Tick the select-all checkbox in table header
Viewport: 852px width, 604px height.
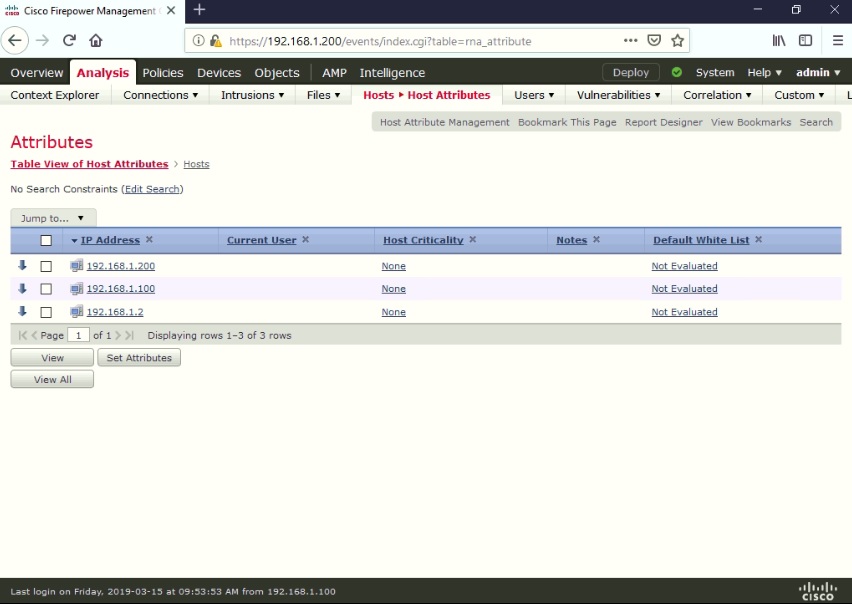point(46,240)
